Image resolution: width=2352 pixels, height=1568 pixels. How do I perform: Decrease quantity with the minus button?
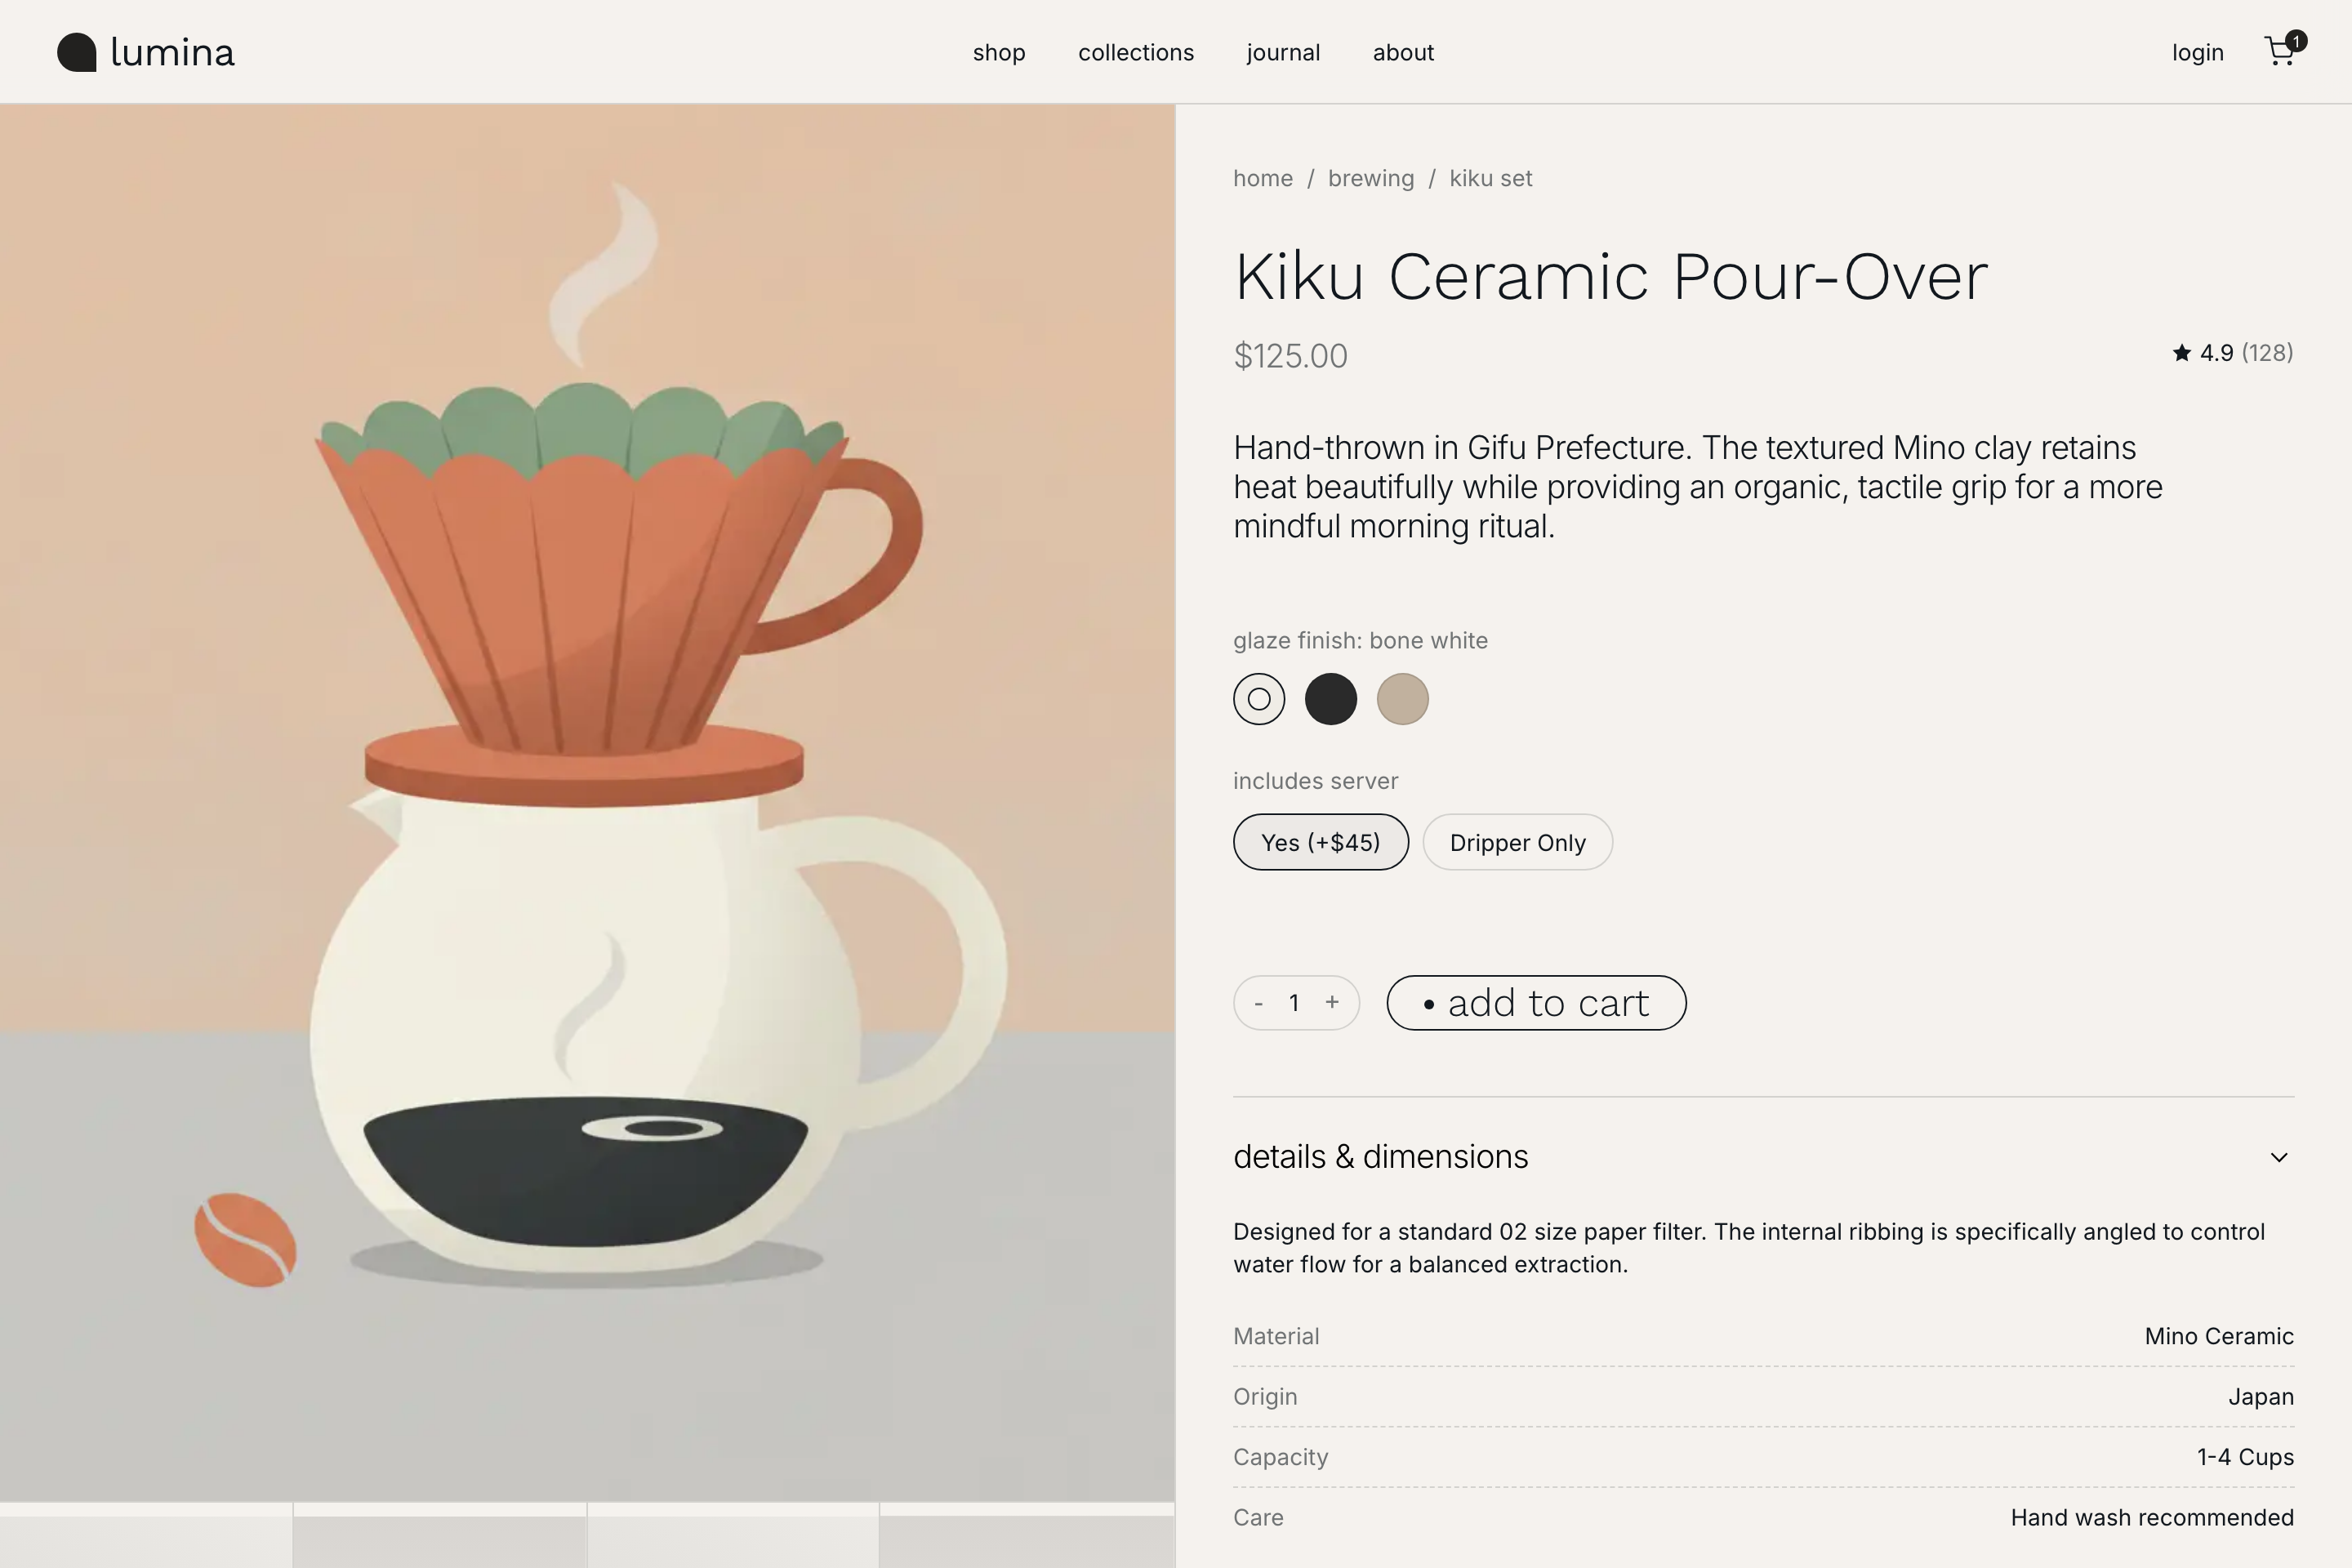(1259, 1003)
